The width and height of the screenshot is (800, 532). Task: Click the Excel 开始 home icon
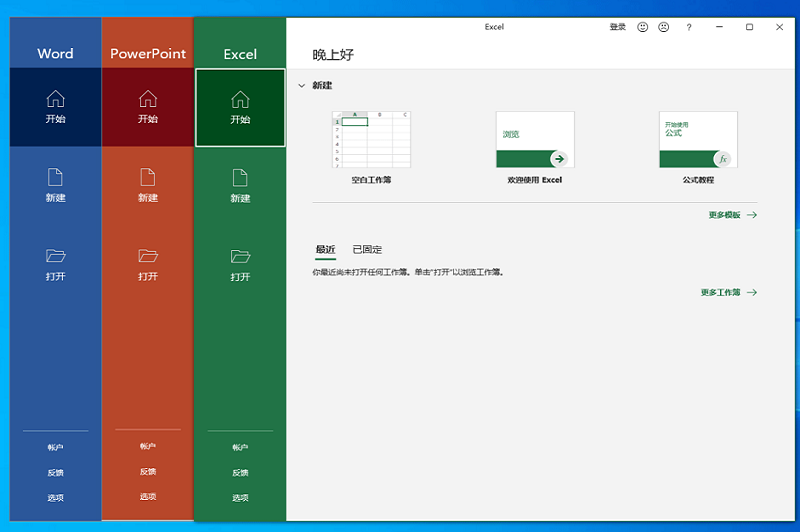[240, 99]
